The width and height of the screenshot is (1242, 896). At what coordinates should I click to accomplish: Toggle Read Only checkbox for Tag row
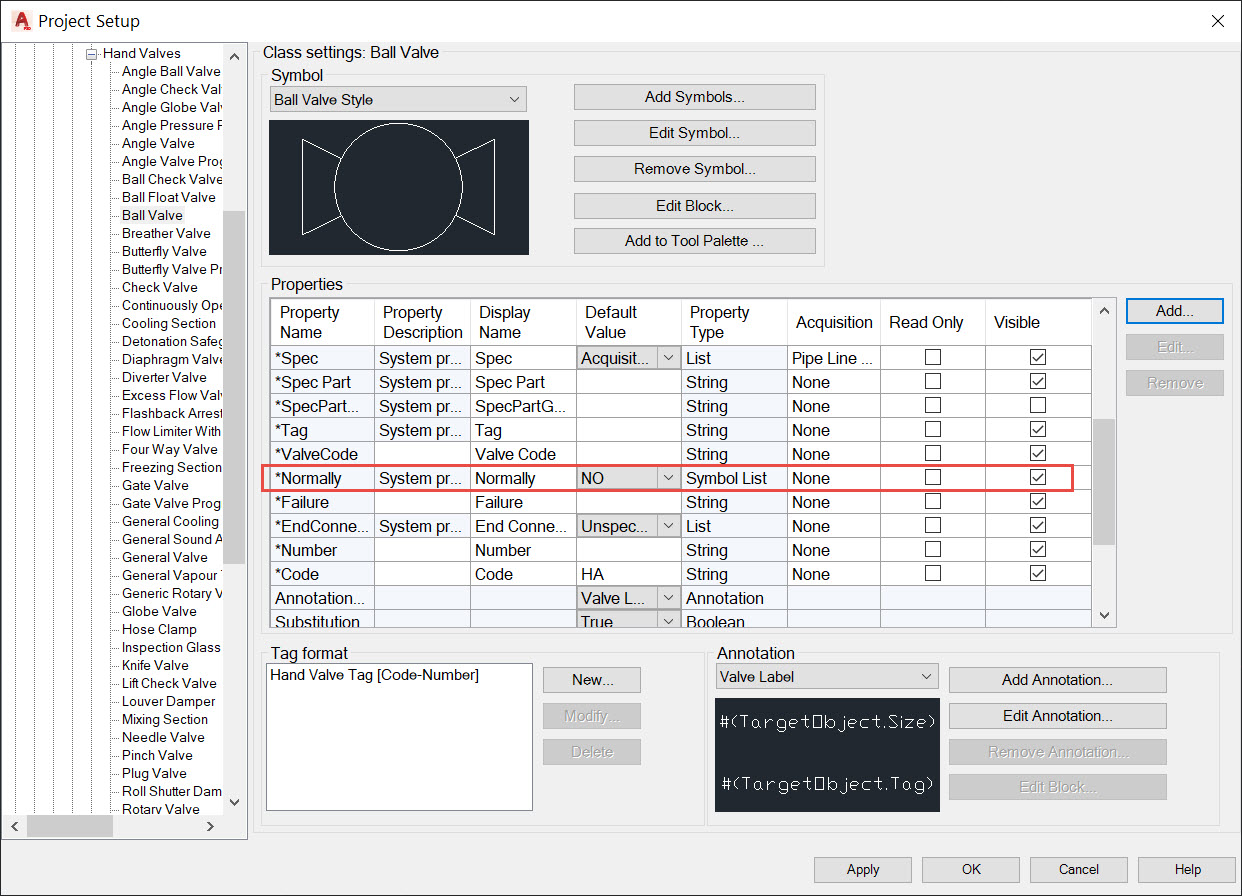click(x=933, y=429)
